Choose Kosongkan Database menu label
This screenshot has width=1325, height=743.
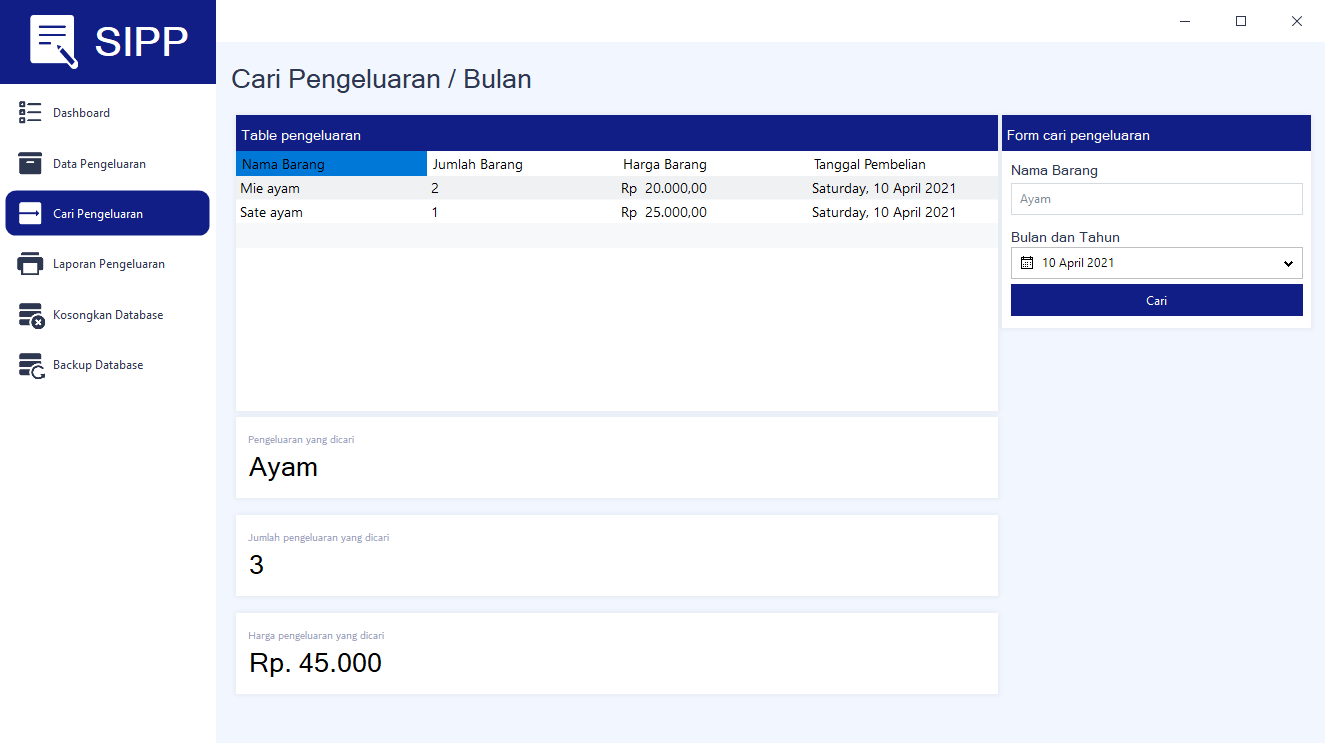click(108, 315)
